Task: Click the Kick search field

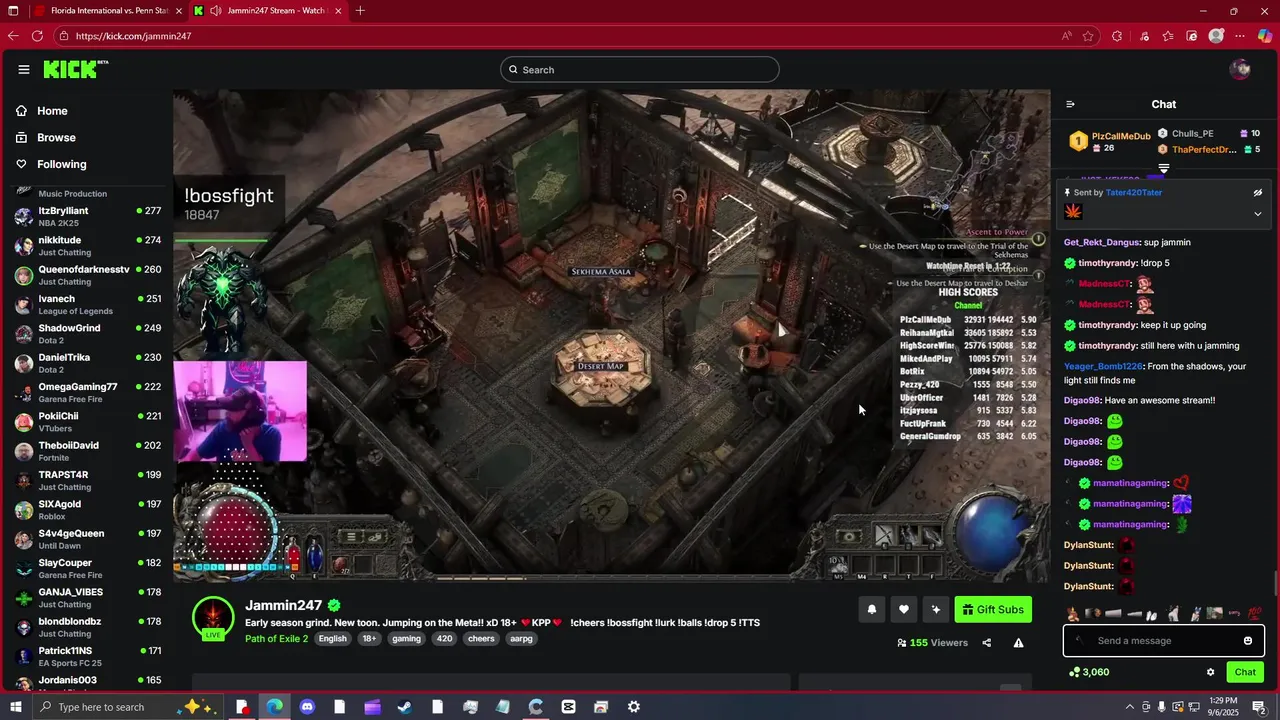Action: click(x=640, y=70)
